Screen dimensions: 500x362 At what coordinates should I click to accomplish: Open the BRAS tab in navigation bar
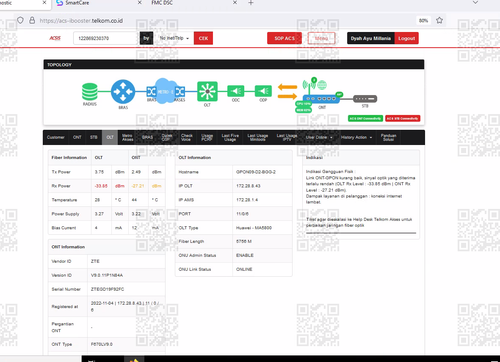pos(147,137)
